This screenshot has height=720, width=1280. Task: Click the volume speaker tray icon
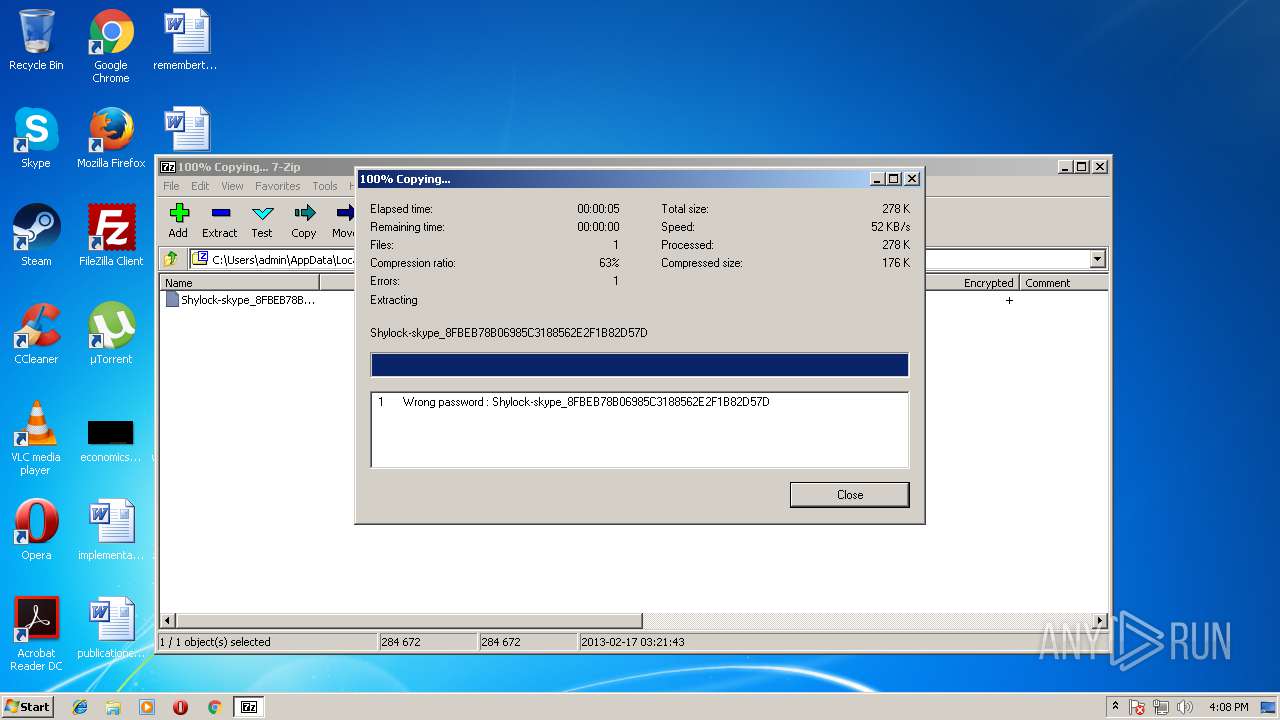click(1185, 707)
